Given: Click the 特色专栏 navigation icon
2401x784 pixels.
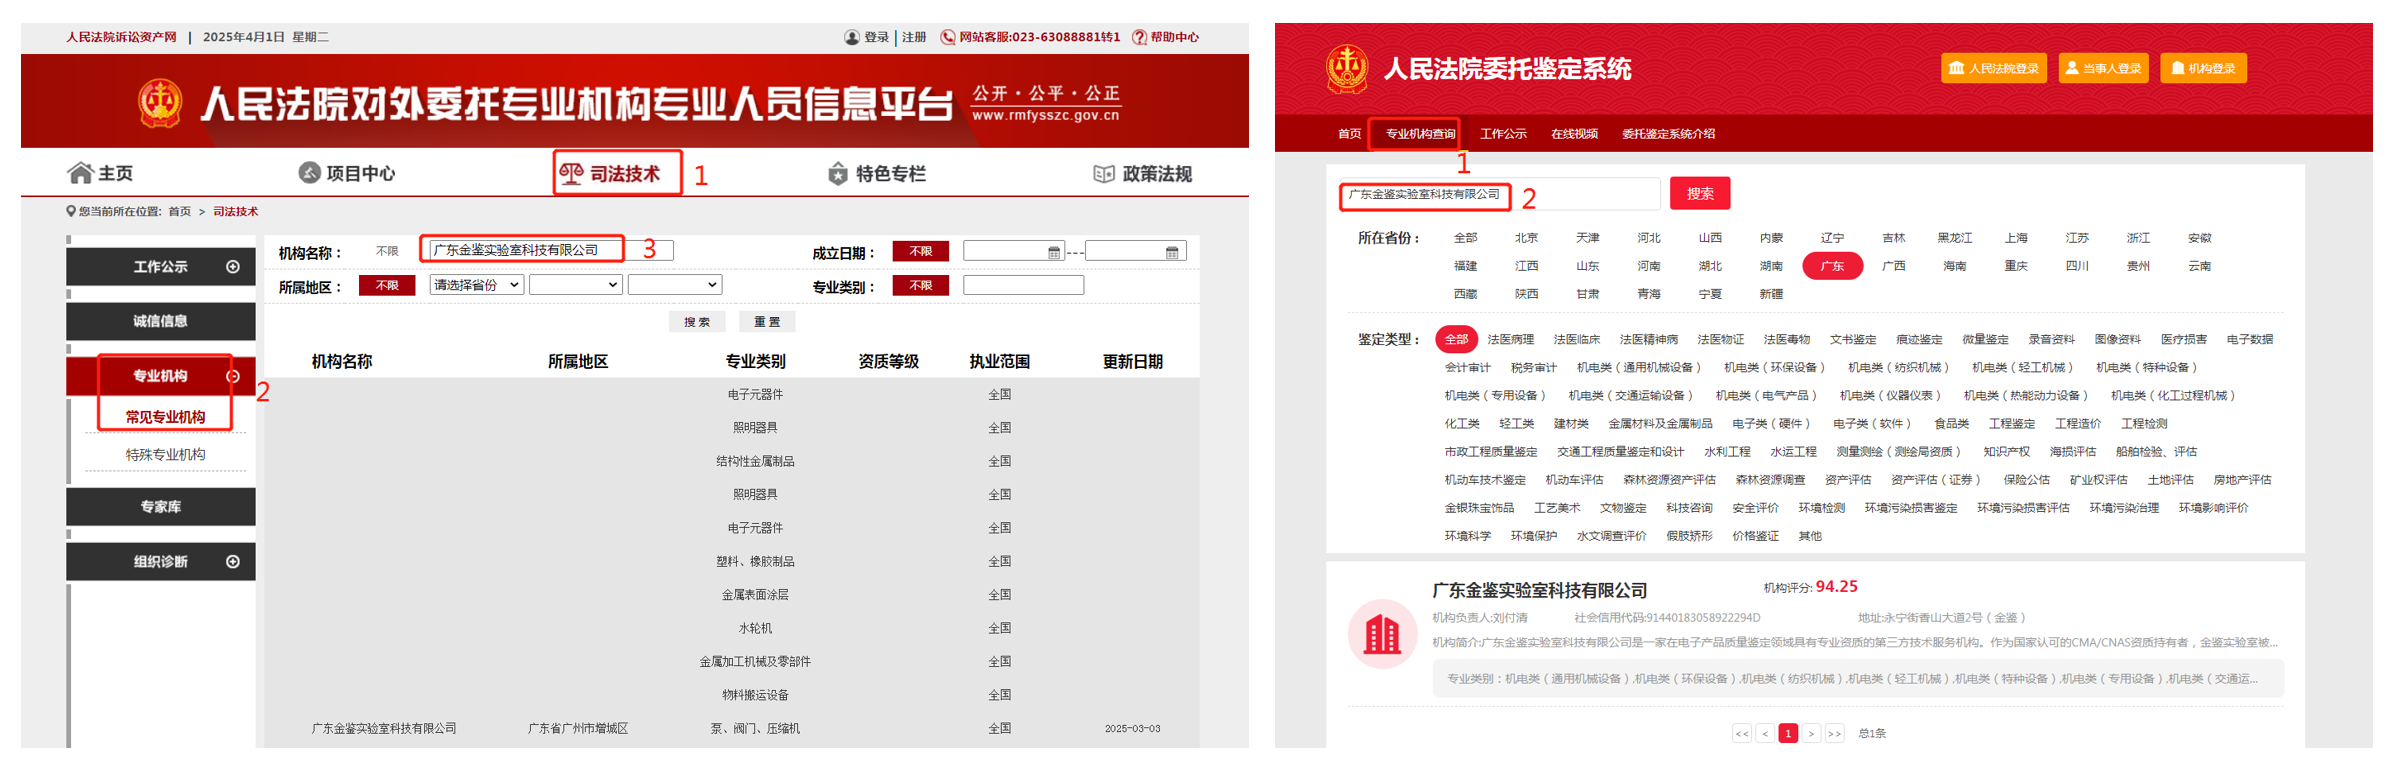Looking at the screenshot, I should click(x=838, y=174).
